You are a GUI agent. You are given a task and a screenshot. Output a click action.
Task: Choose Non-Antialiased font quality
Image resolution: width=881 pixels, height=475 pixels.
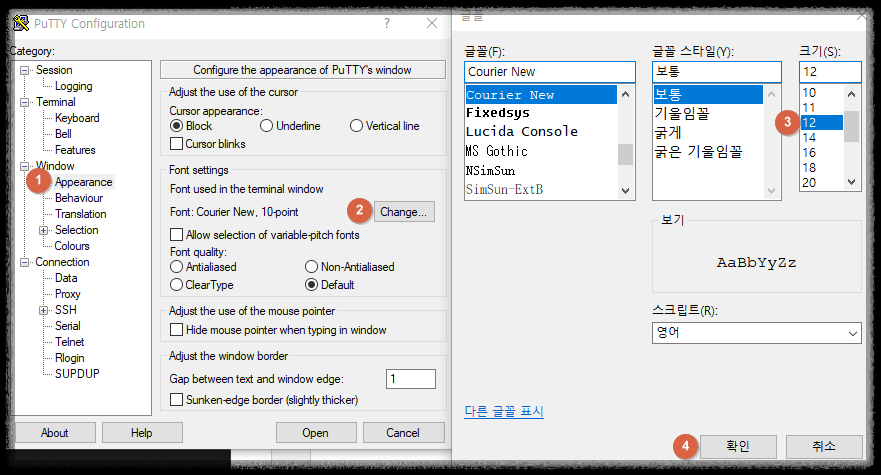(x=311, y=266)
